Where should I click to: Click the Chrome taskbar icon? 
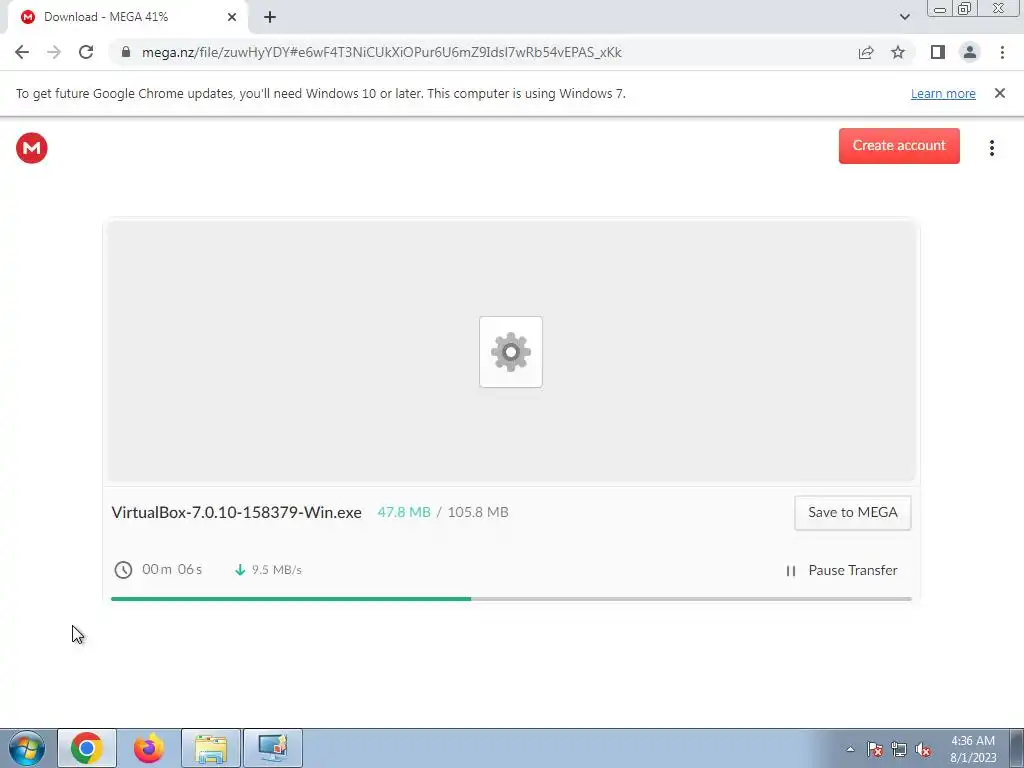point(87,748)
